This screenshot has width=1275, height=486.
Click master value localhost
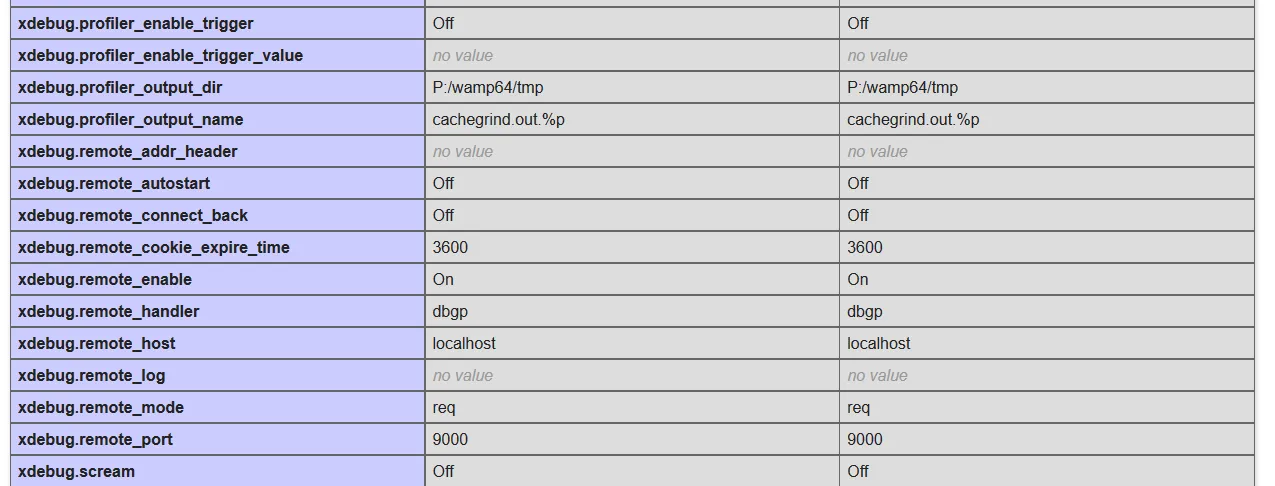[x=878, y=343]
